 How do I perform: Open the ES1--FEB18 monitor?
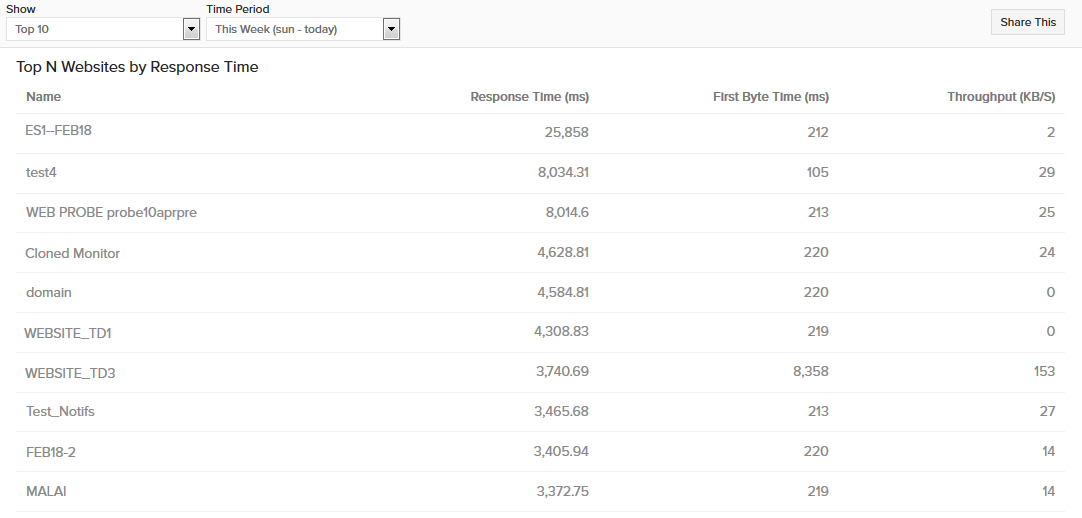[58, 130]
